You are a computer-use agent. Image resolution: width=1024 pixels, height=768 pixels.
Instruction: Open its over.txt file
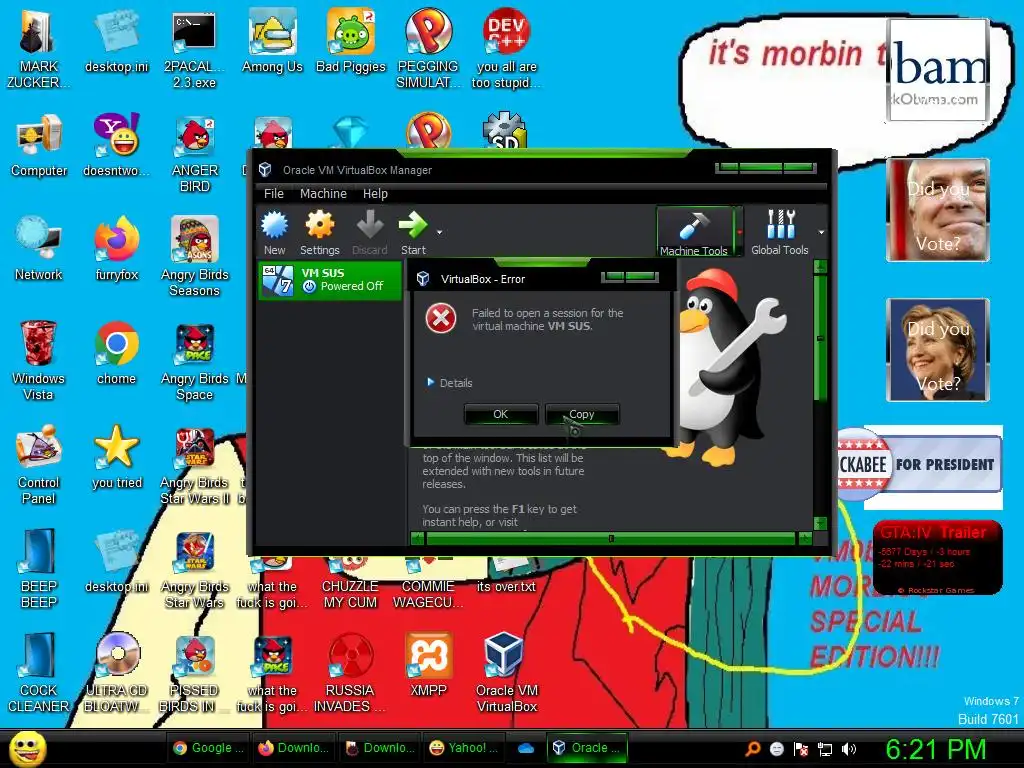click(x=506, y=573)
